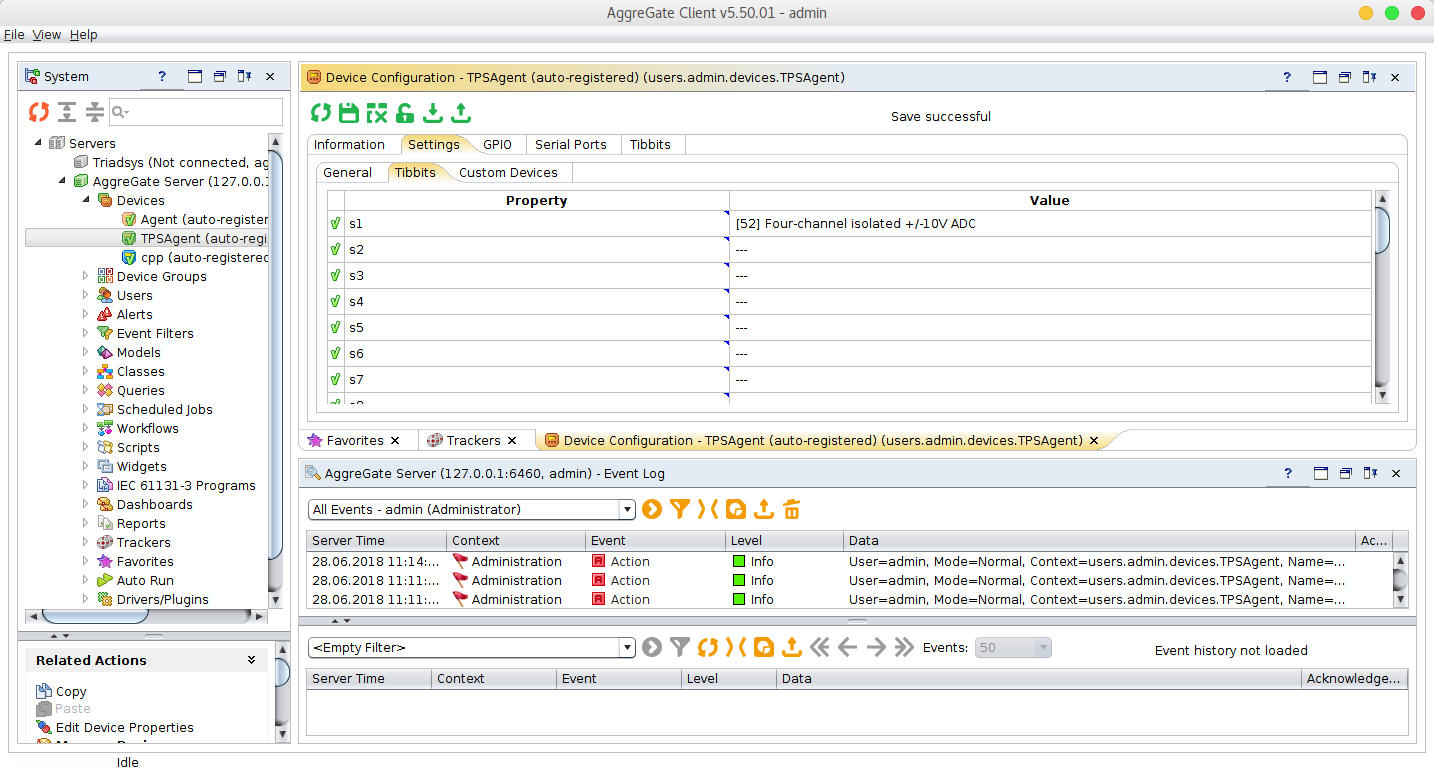Image resolution: width=1434 pixels, height=771 pixels.
Task: Refresh the Device Configuration properties
Action: point(320,113)
